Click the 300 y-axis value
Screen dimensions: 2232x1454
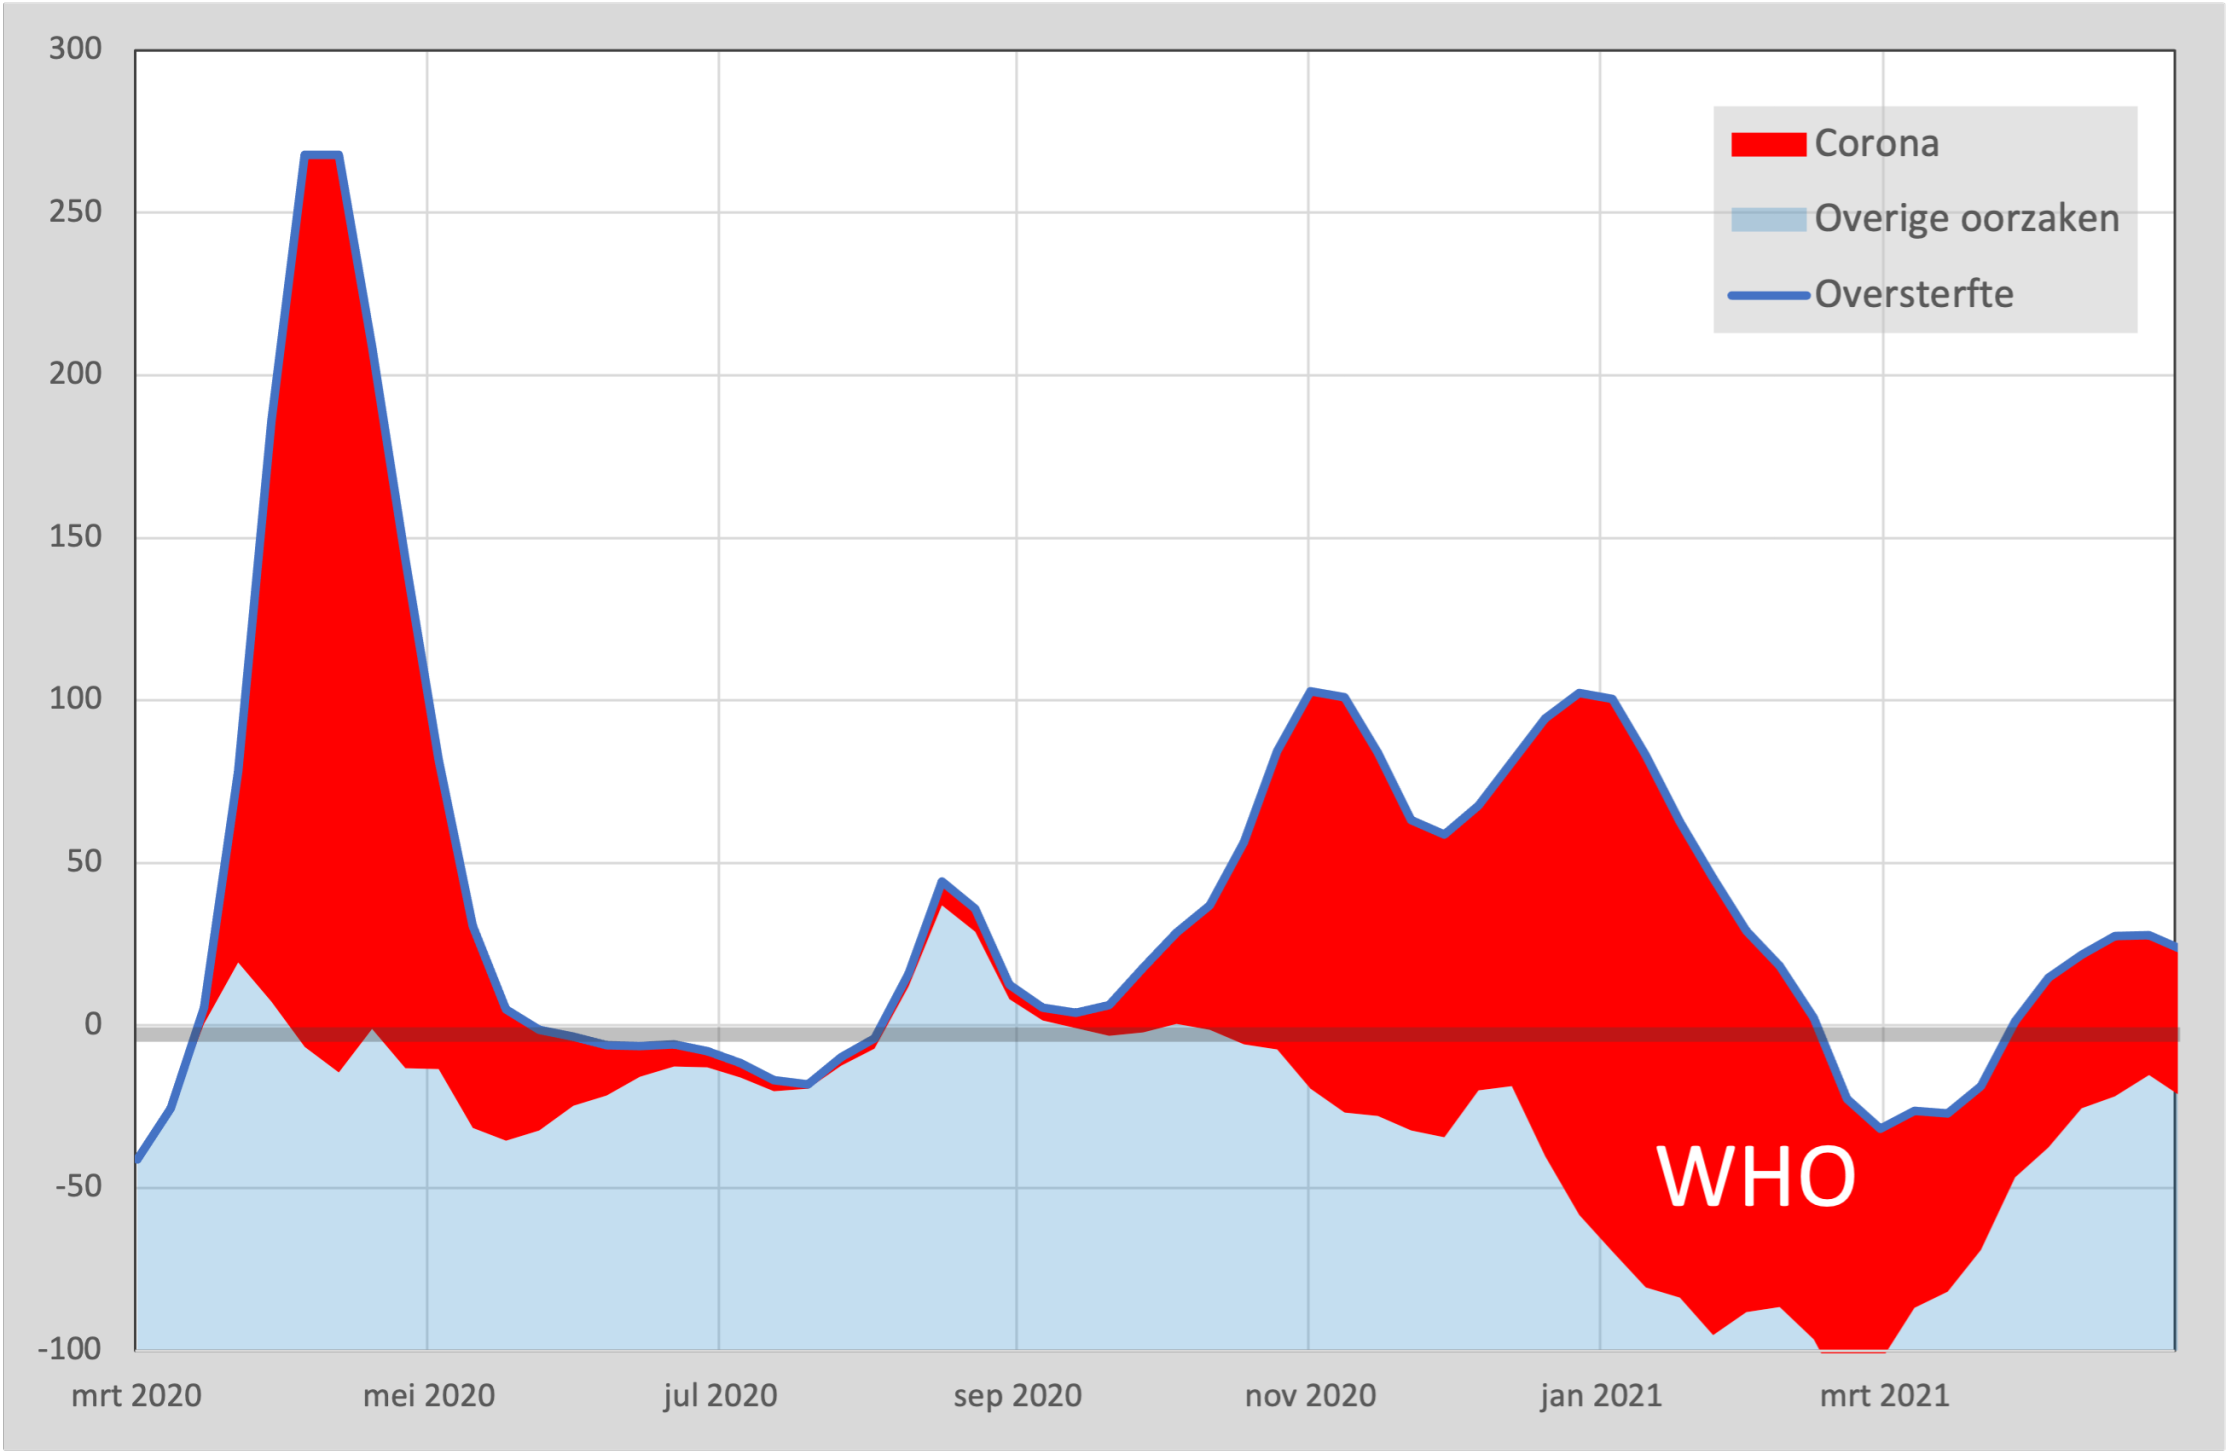[75, 49]
